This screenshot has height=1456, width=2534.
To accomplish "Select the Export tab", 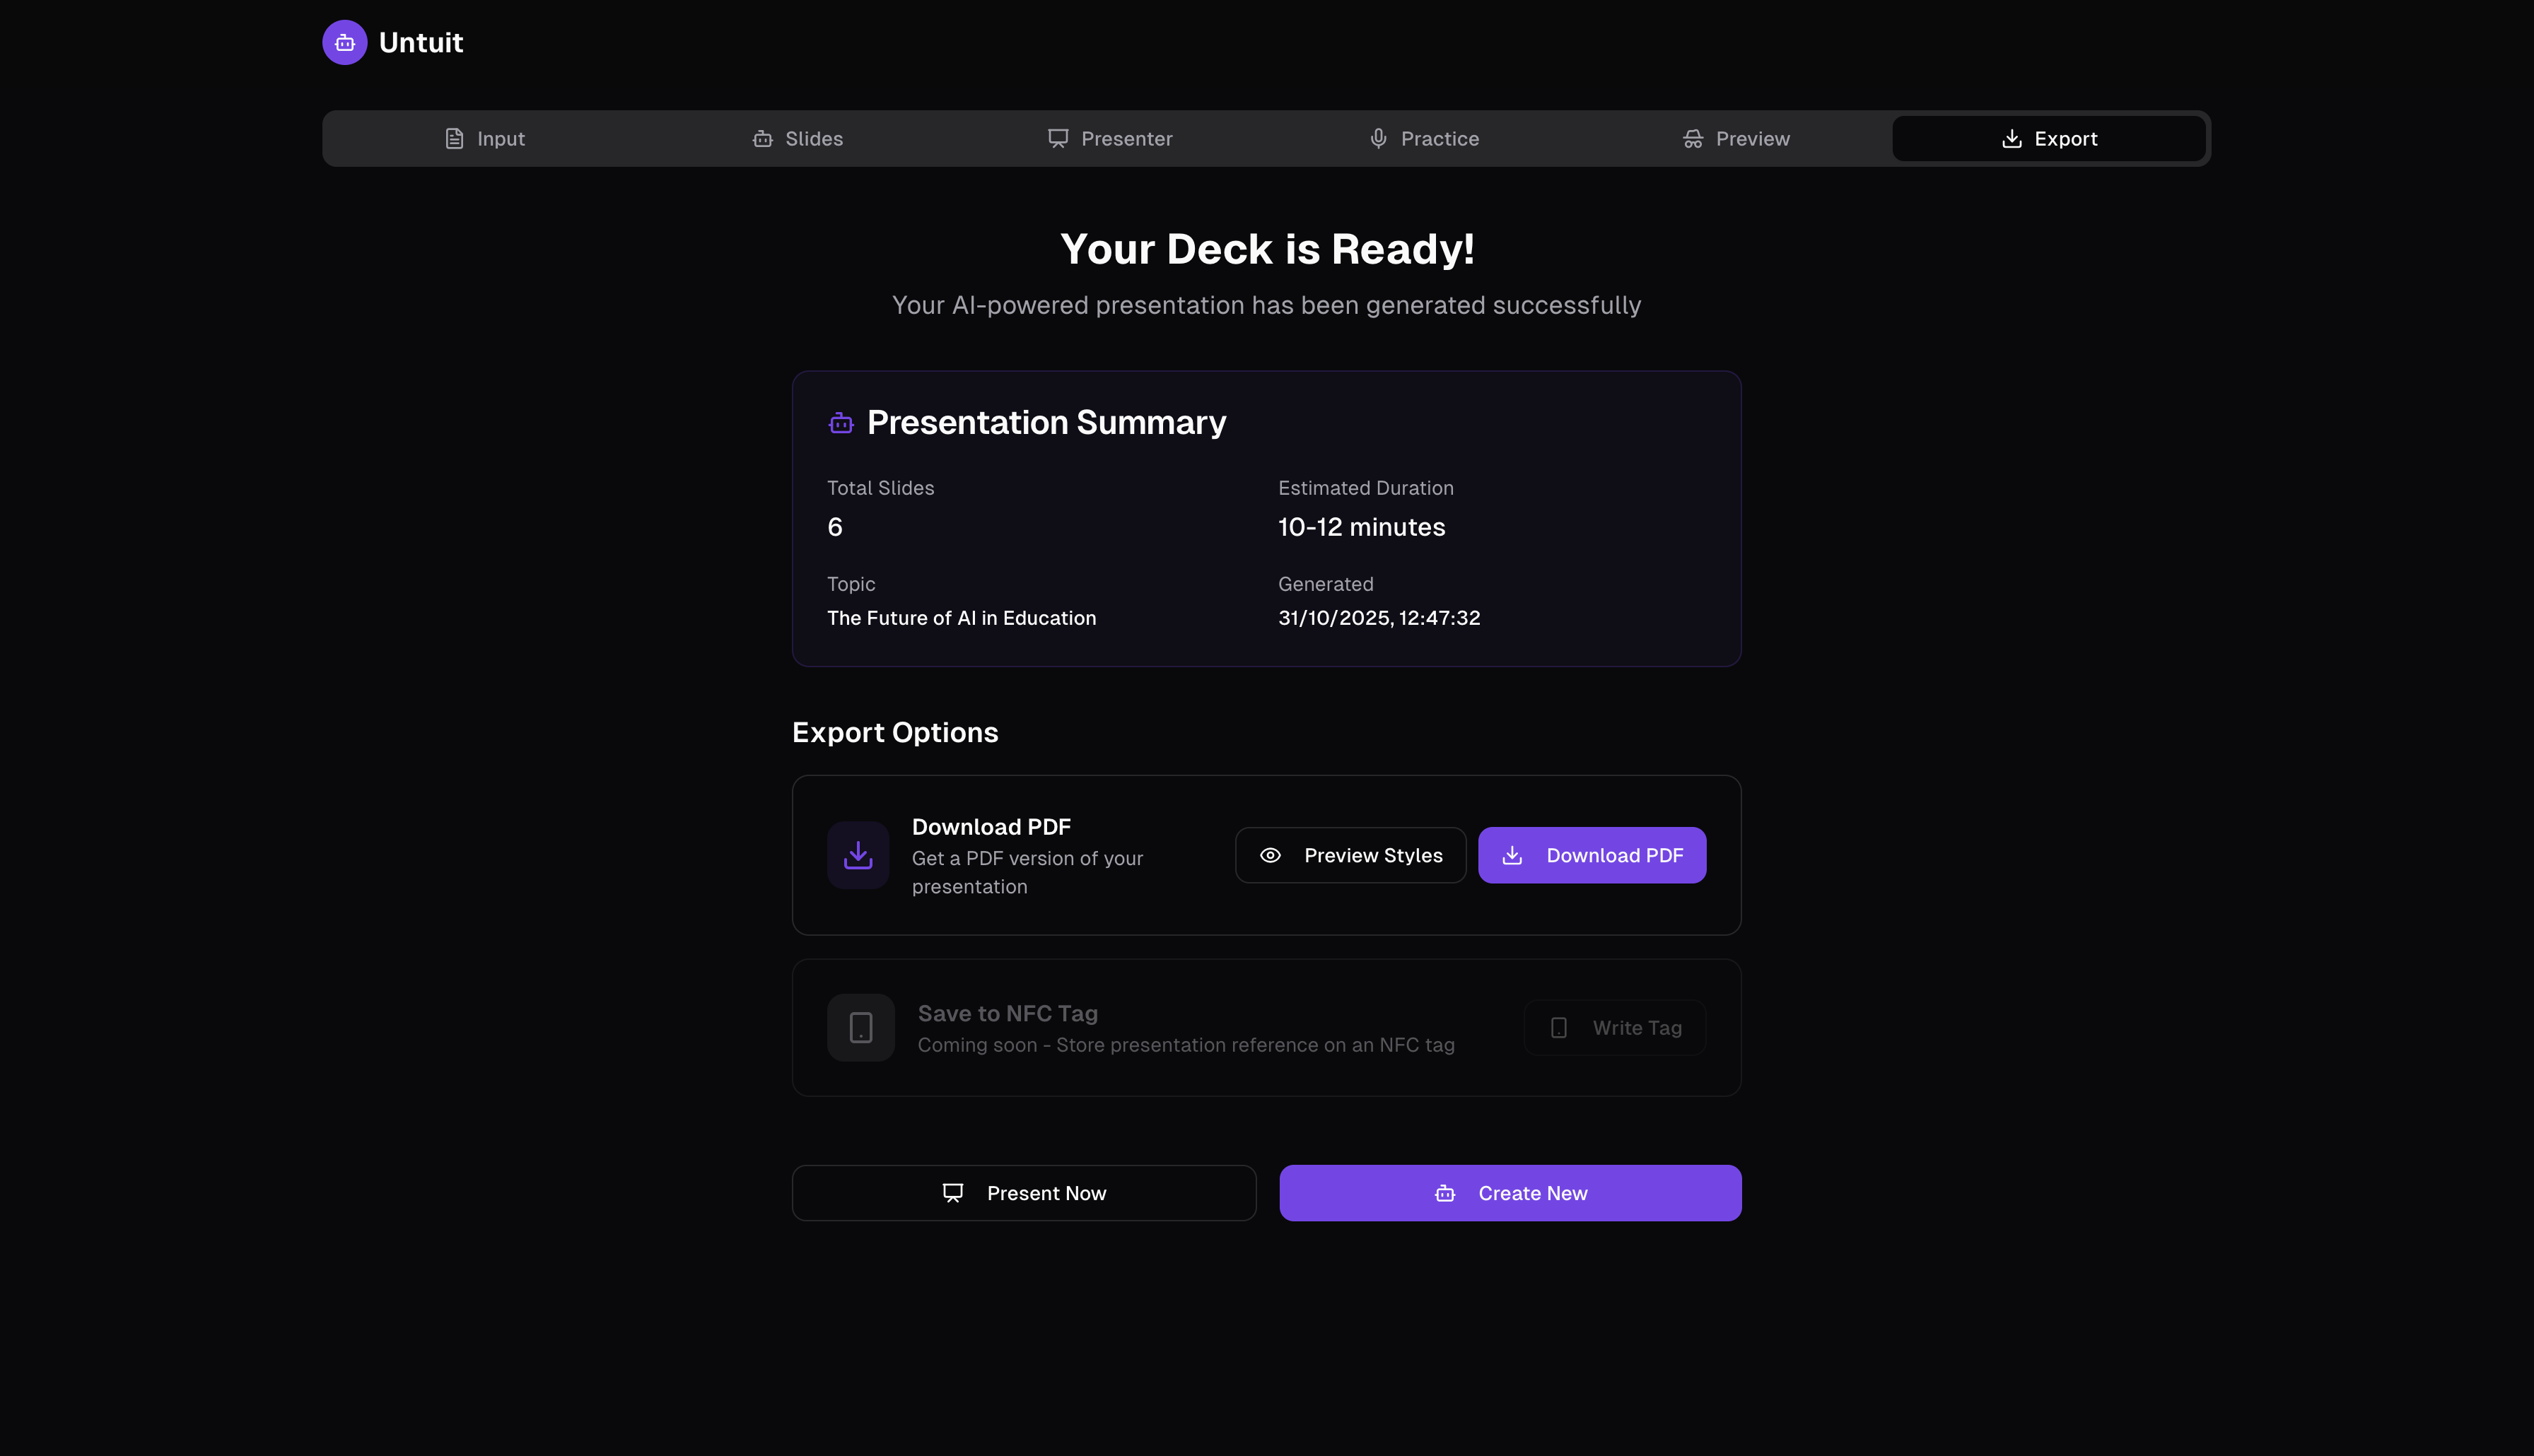I will click(x=2048, y=139).
